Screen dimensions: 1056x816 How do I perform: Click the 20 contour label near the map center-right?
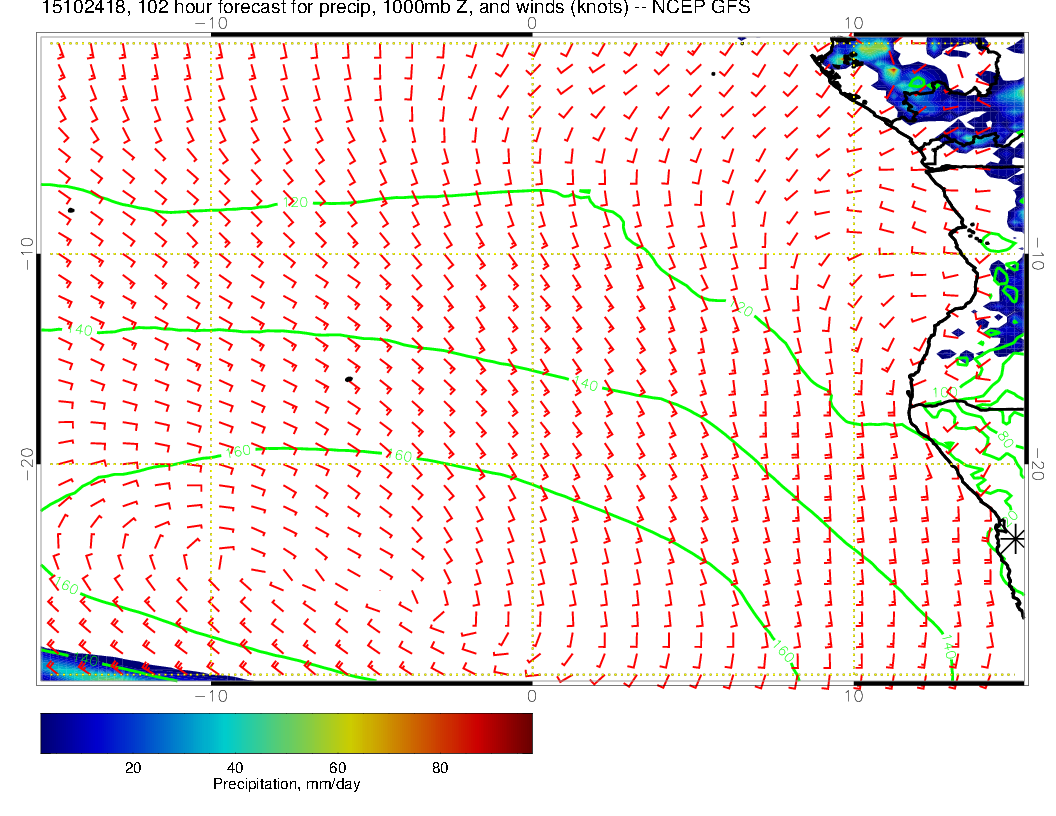pyautogui.click(x=743, y=311)
